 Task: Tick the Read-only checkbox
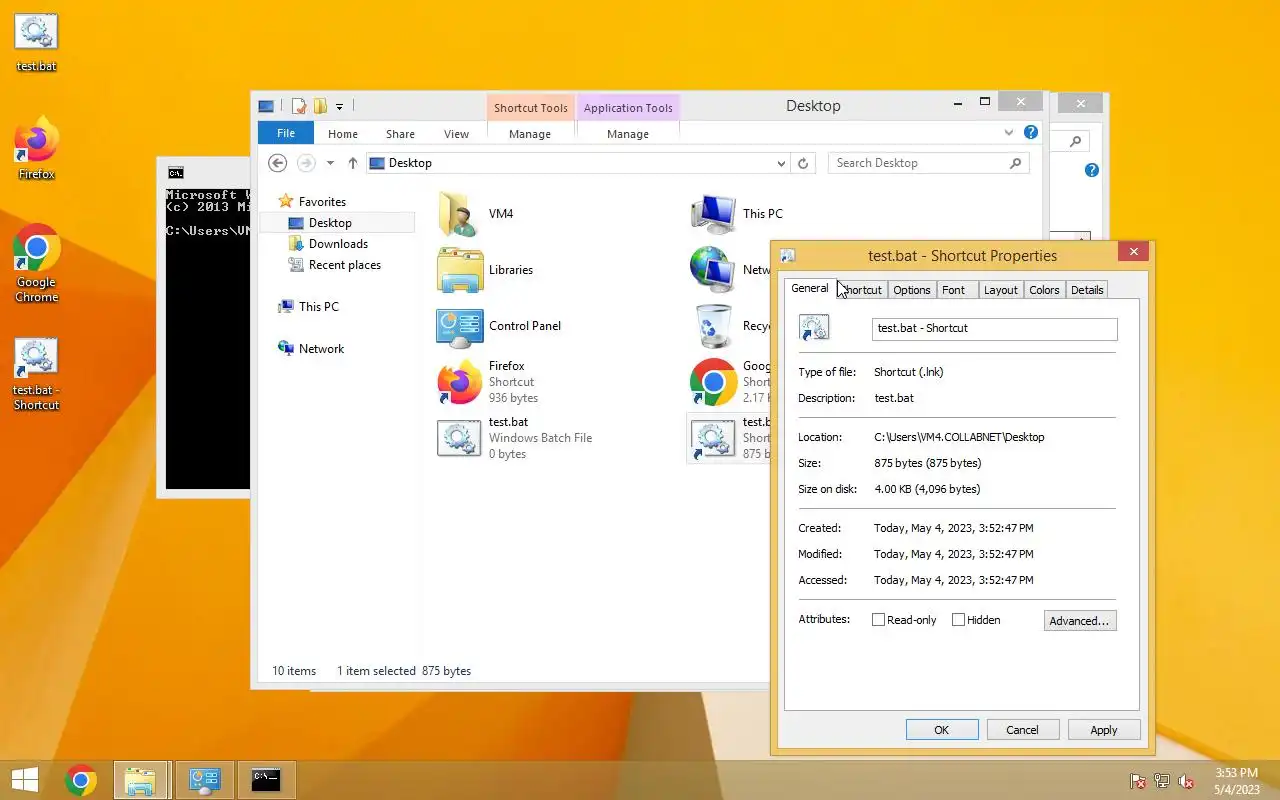(878, 620)
